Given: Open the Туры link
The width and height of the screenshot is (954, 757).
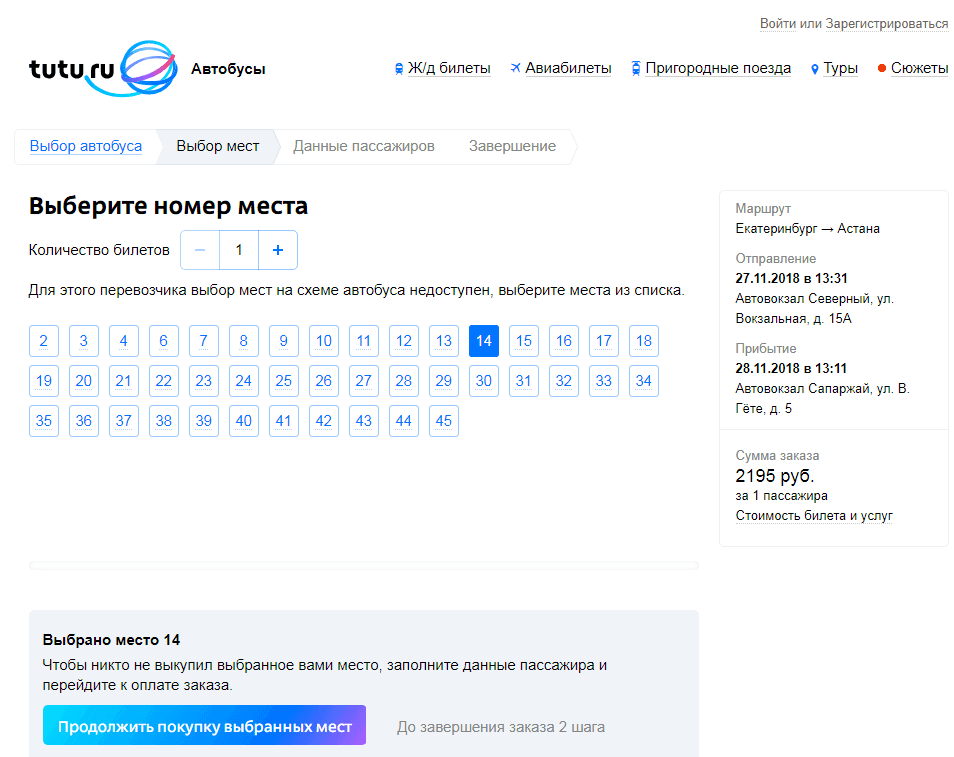Looking at the screenshot, I should (x=840, y=68).
